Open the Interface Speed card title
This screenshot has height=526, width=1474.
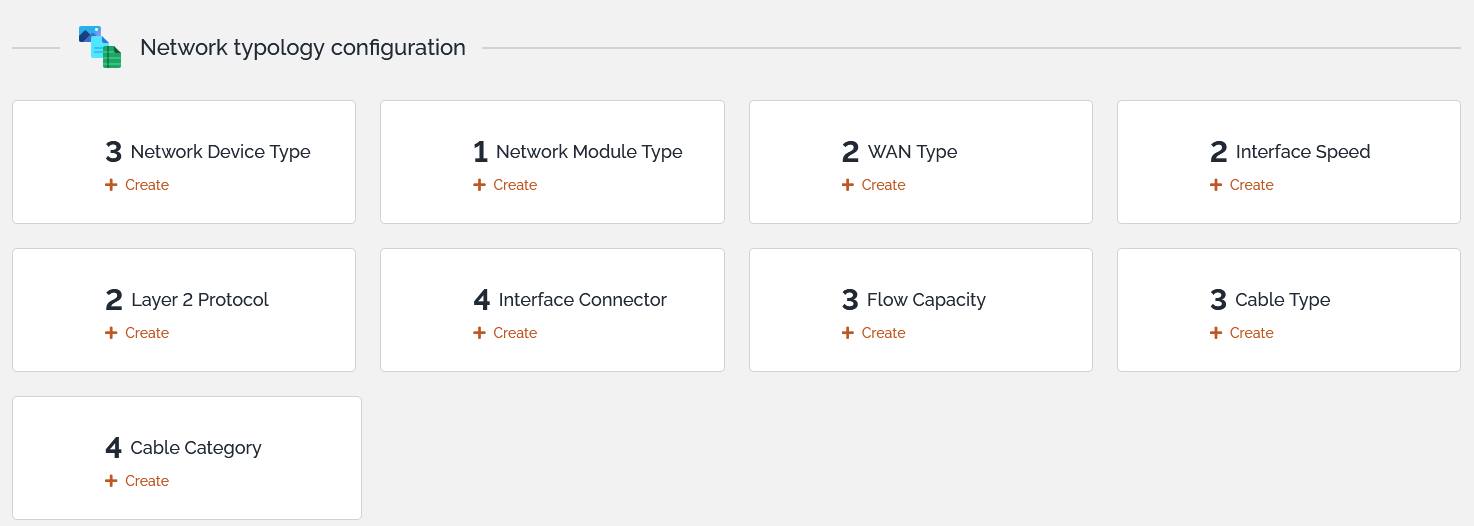(1303, 152)
